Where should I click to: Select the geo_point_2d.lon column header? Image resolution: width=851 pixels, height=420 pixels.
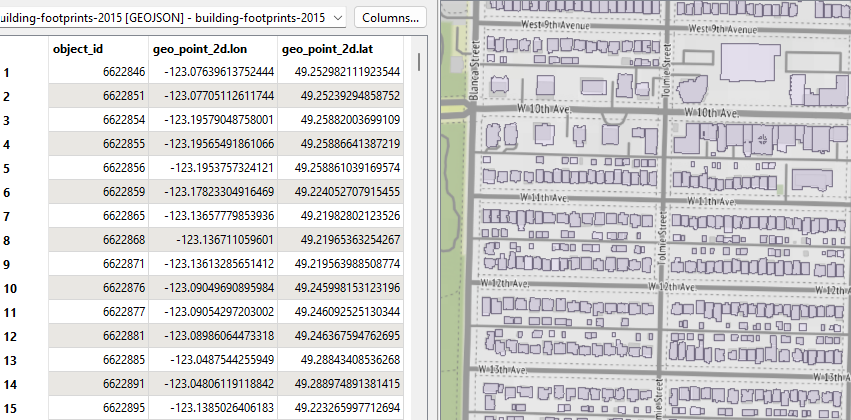[213, 49]
